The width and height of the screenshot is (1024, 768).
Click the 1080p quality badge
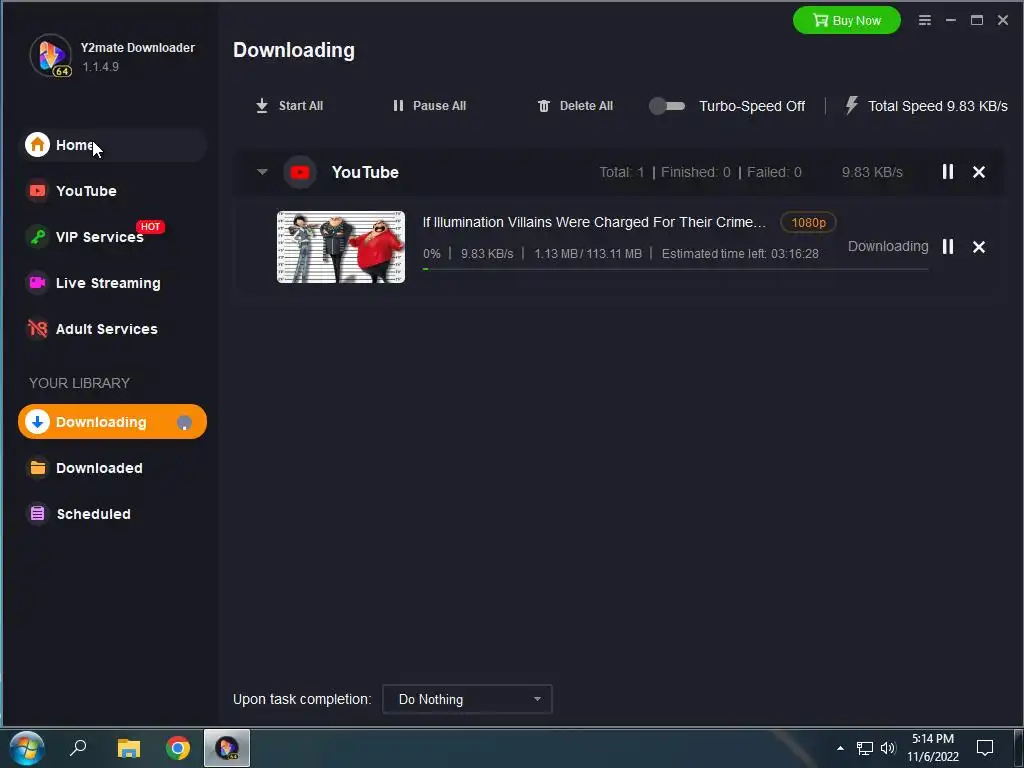[808, 223]
